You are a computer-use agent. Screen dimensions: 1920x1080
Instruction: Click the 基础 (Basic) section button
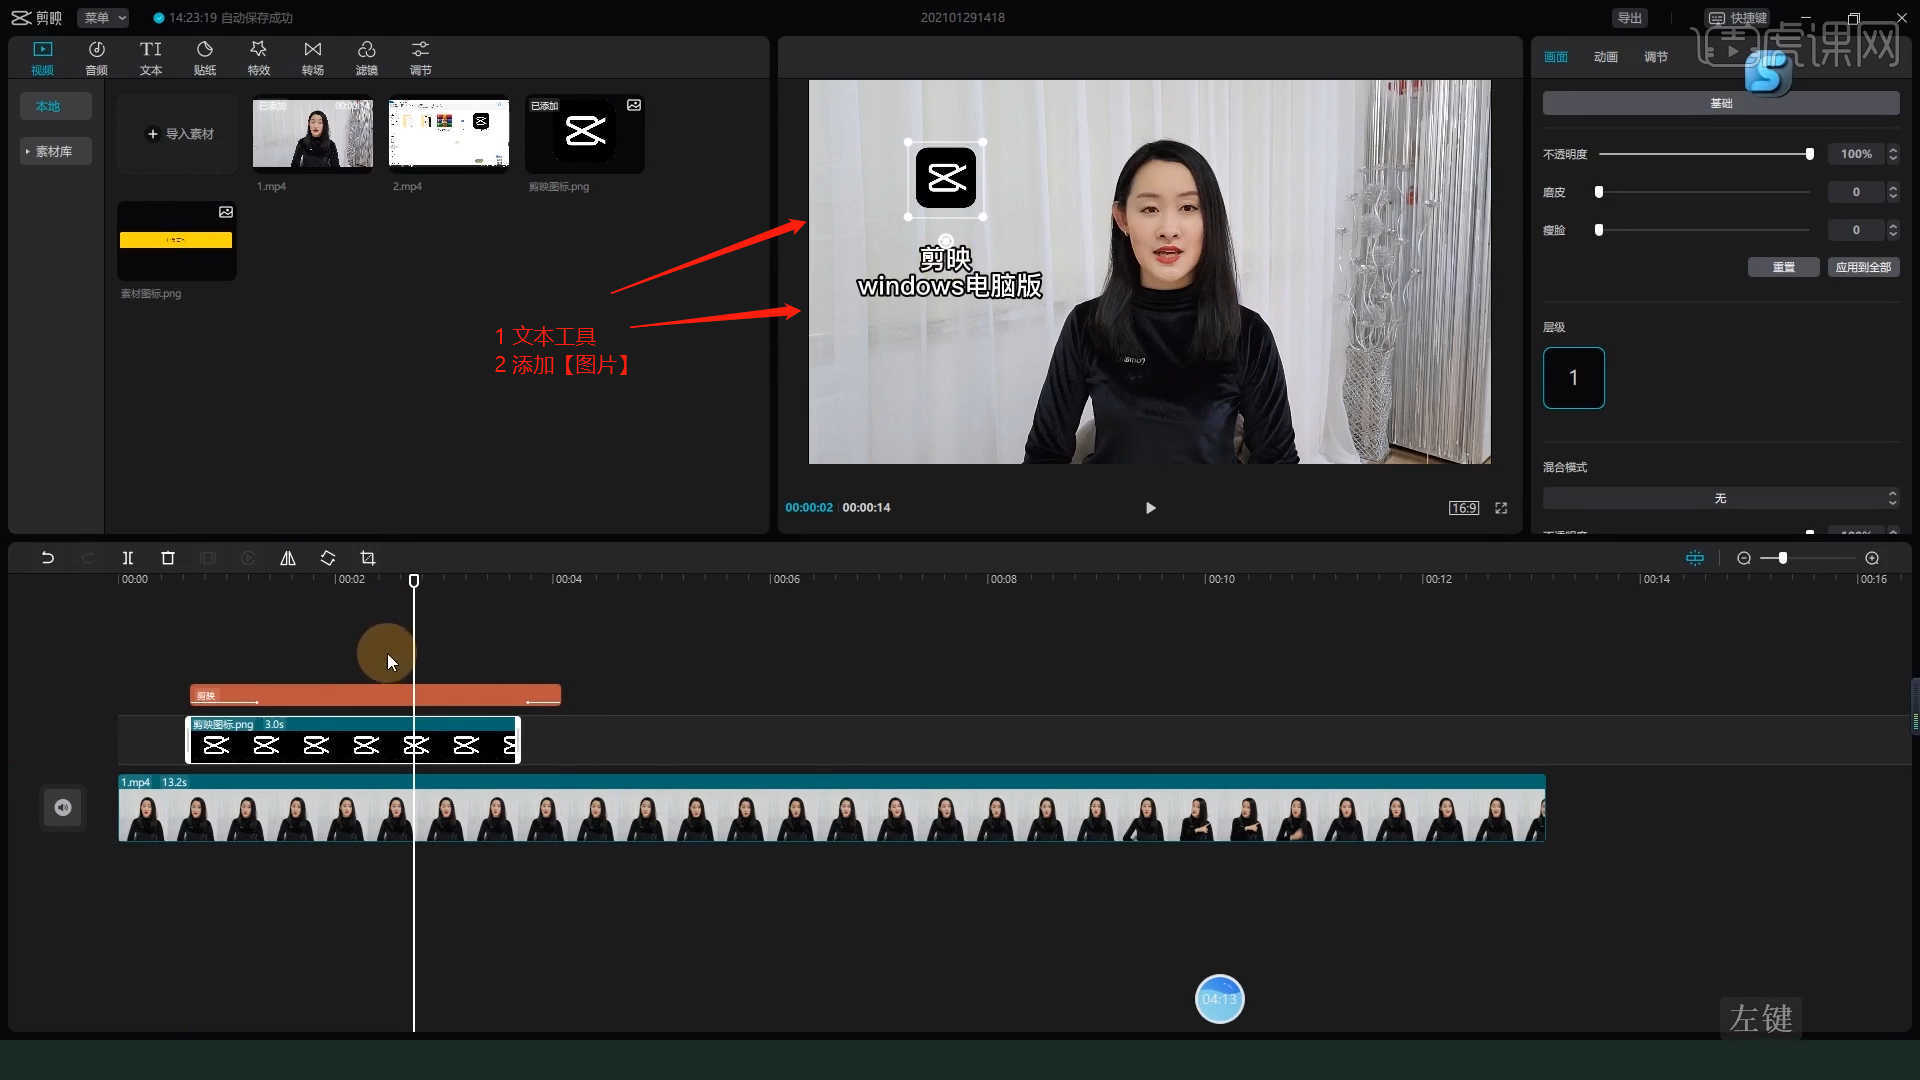(x=1721, y=103)
